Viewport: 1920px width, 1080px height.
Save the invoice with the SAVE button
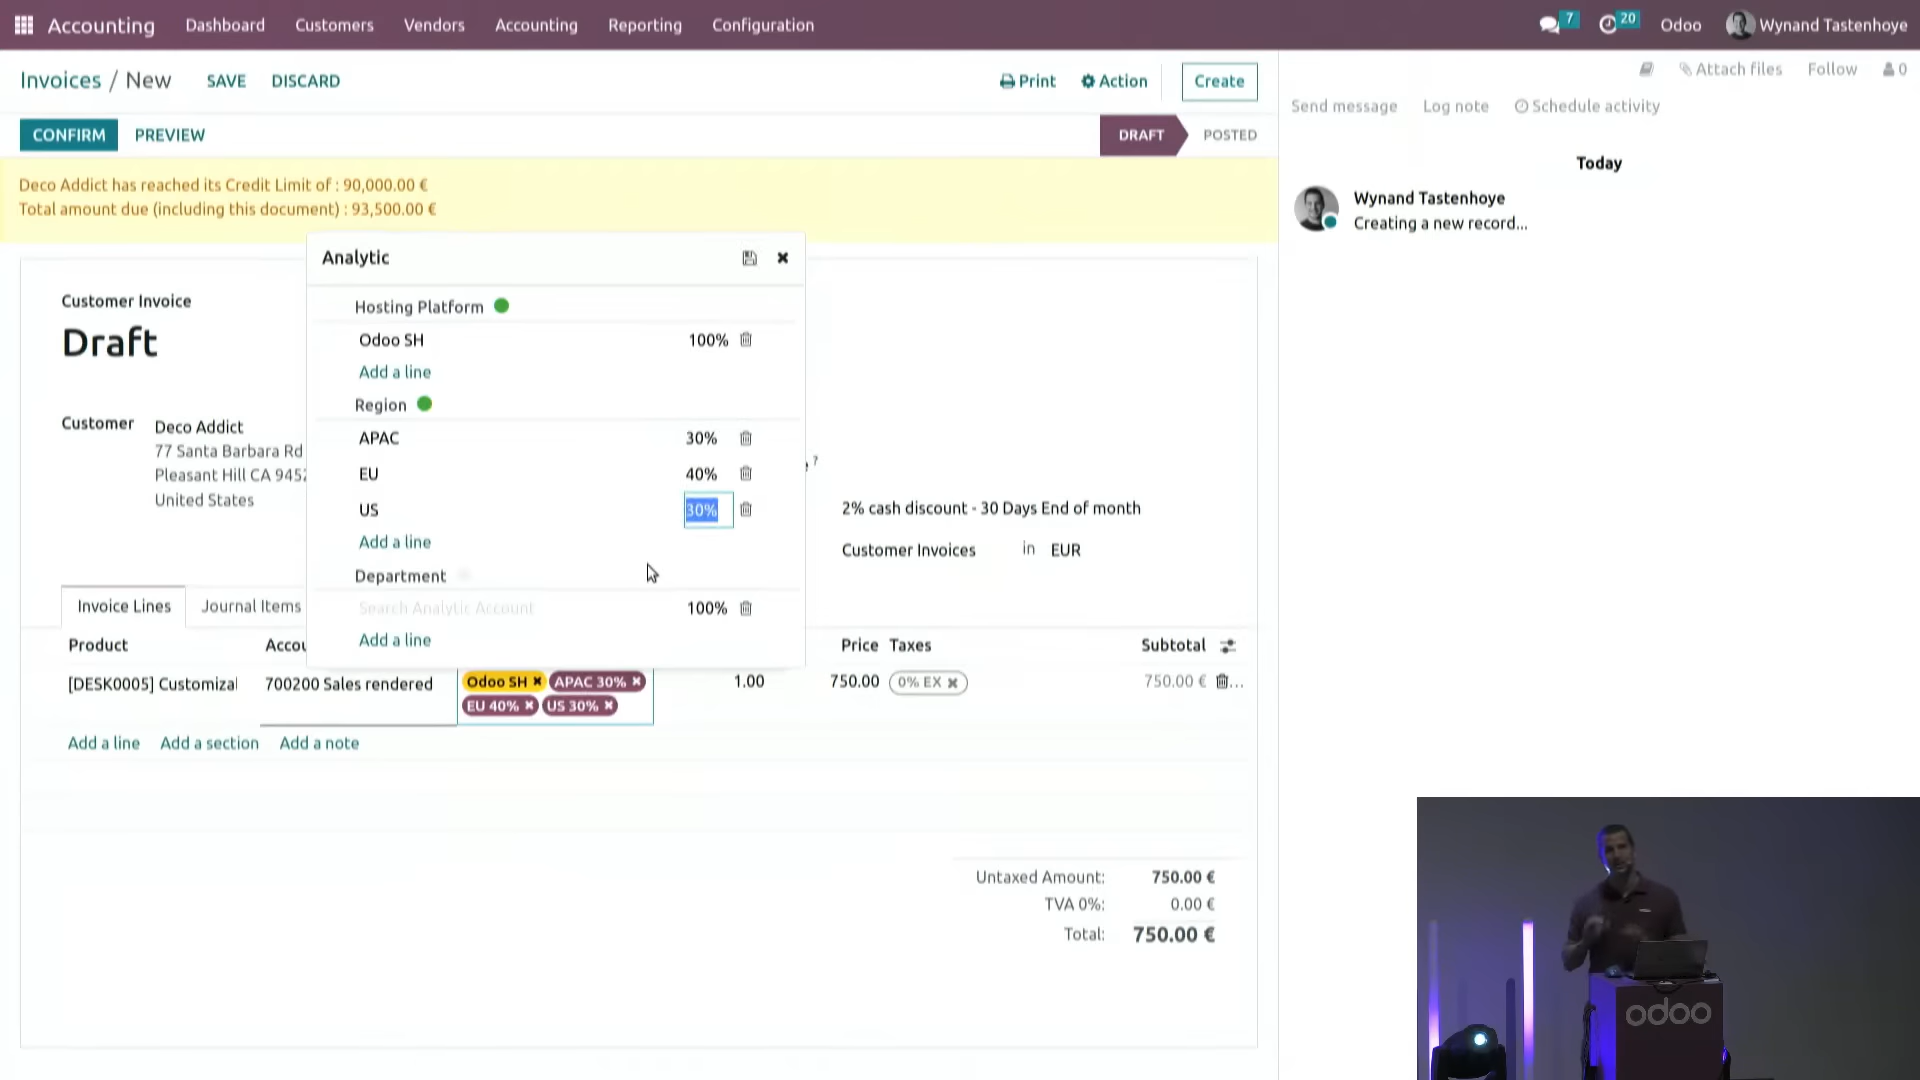pos(226,81)
